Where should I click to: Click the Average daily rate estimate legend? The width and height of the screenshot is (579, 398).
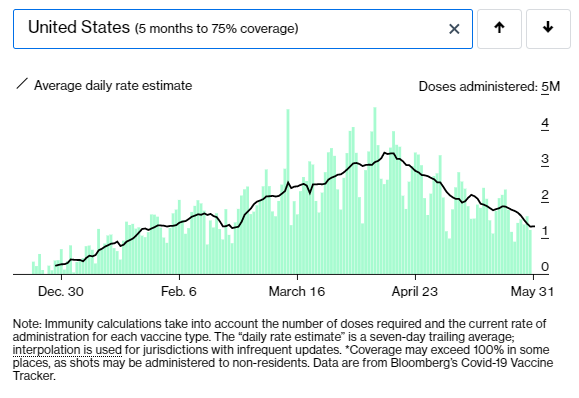[x=113, y=85]
